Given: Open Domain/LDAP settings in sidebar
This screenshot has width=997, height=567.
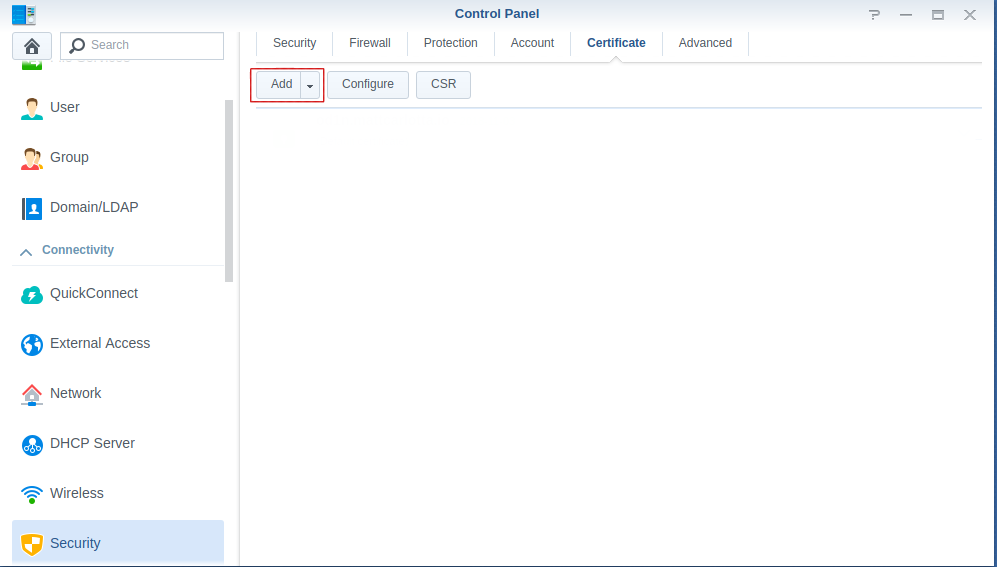Looking at the screenshot, I should (118, 208).
